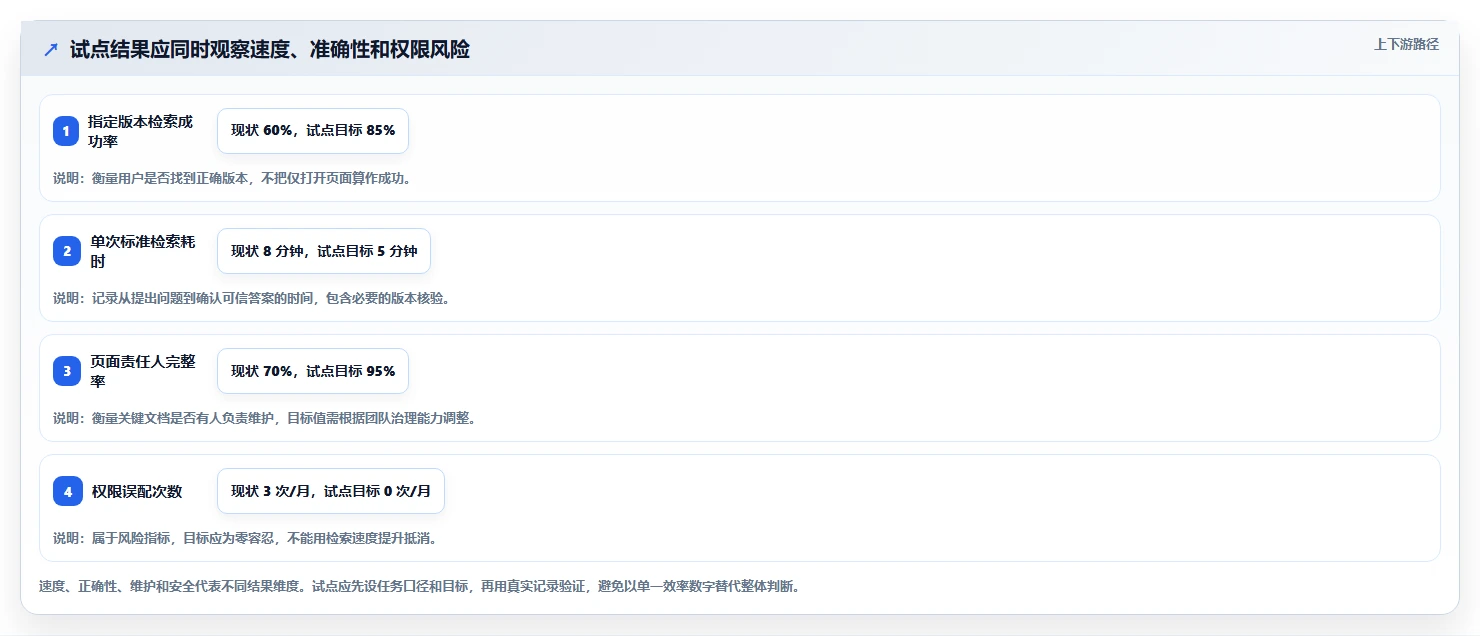Screen dimensions: 1480x636
Task: Click the 现状 70%，试点目标 95% pill
Action: point(313,371)
